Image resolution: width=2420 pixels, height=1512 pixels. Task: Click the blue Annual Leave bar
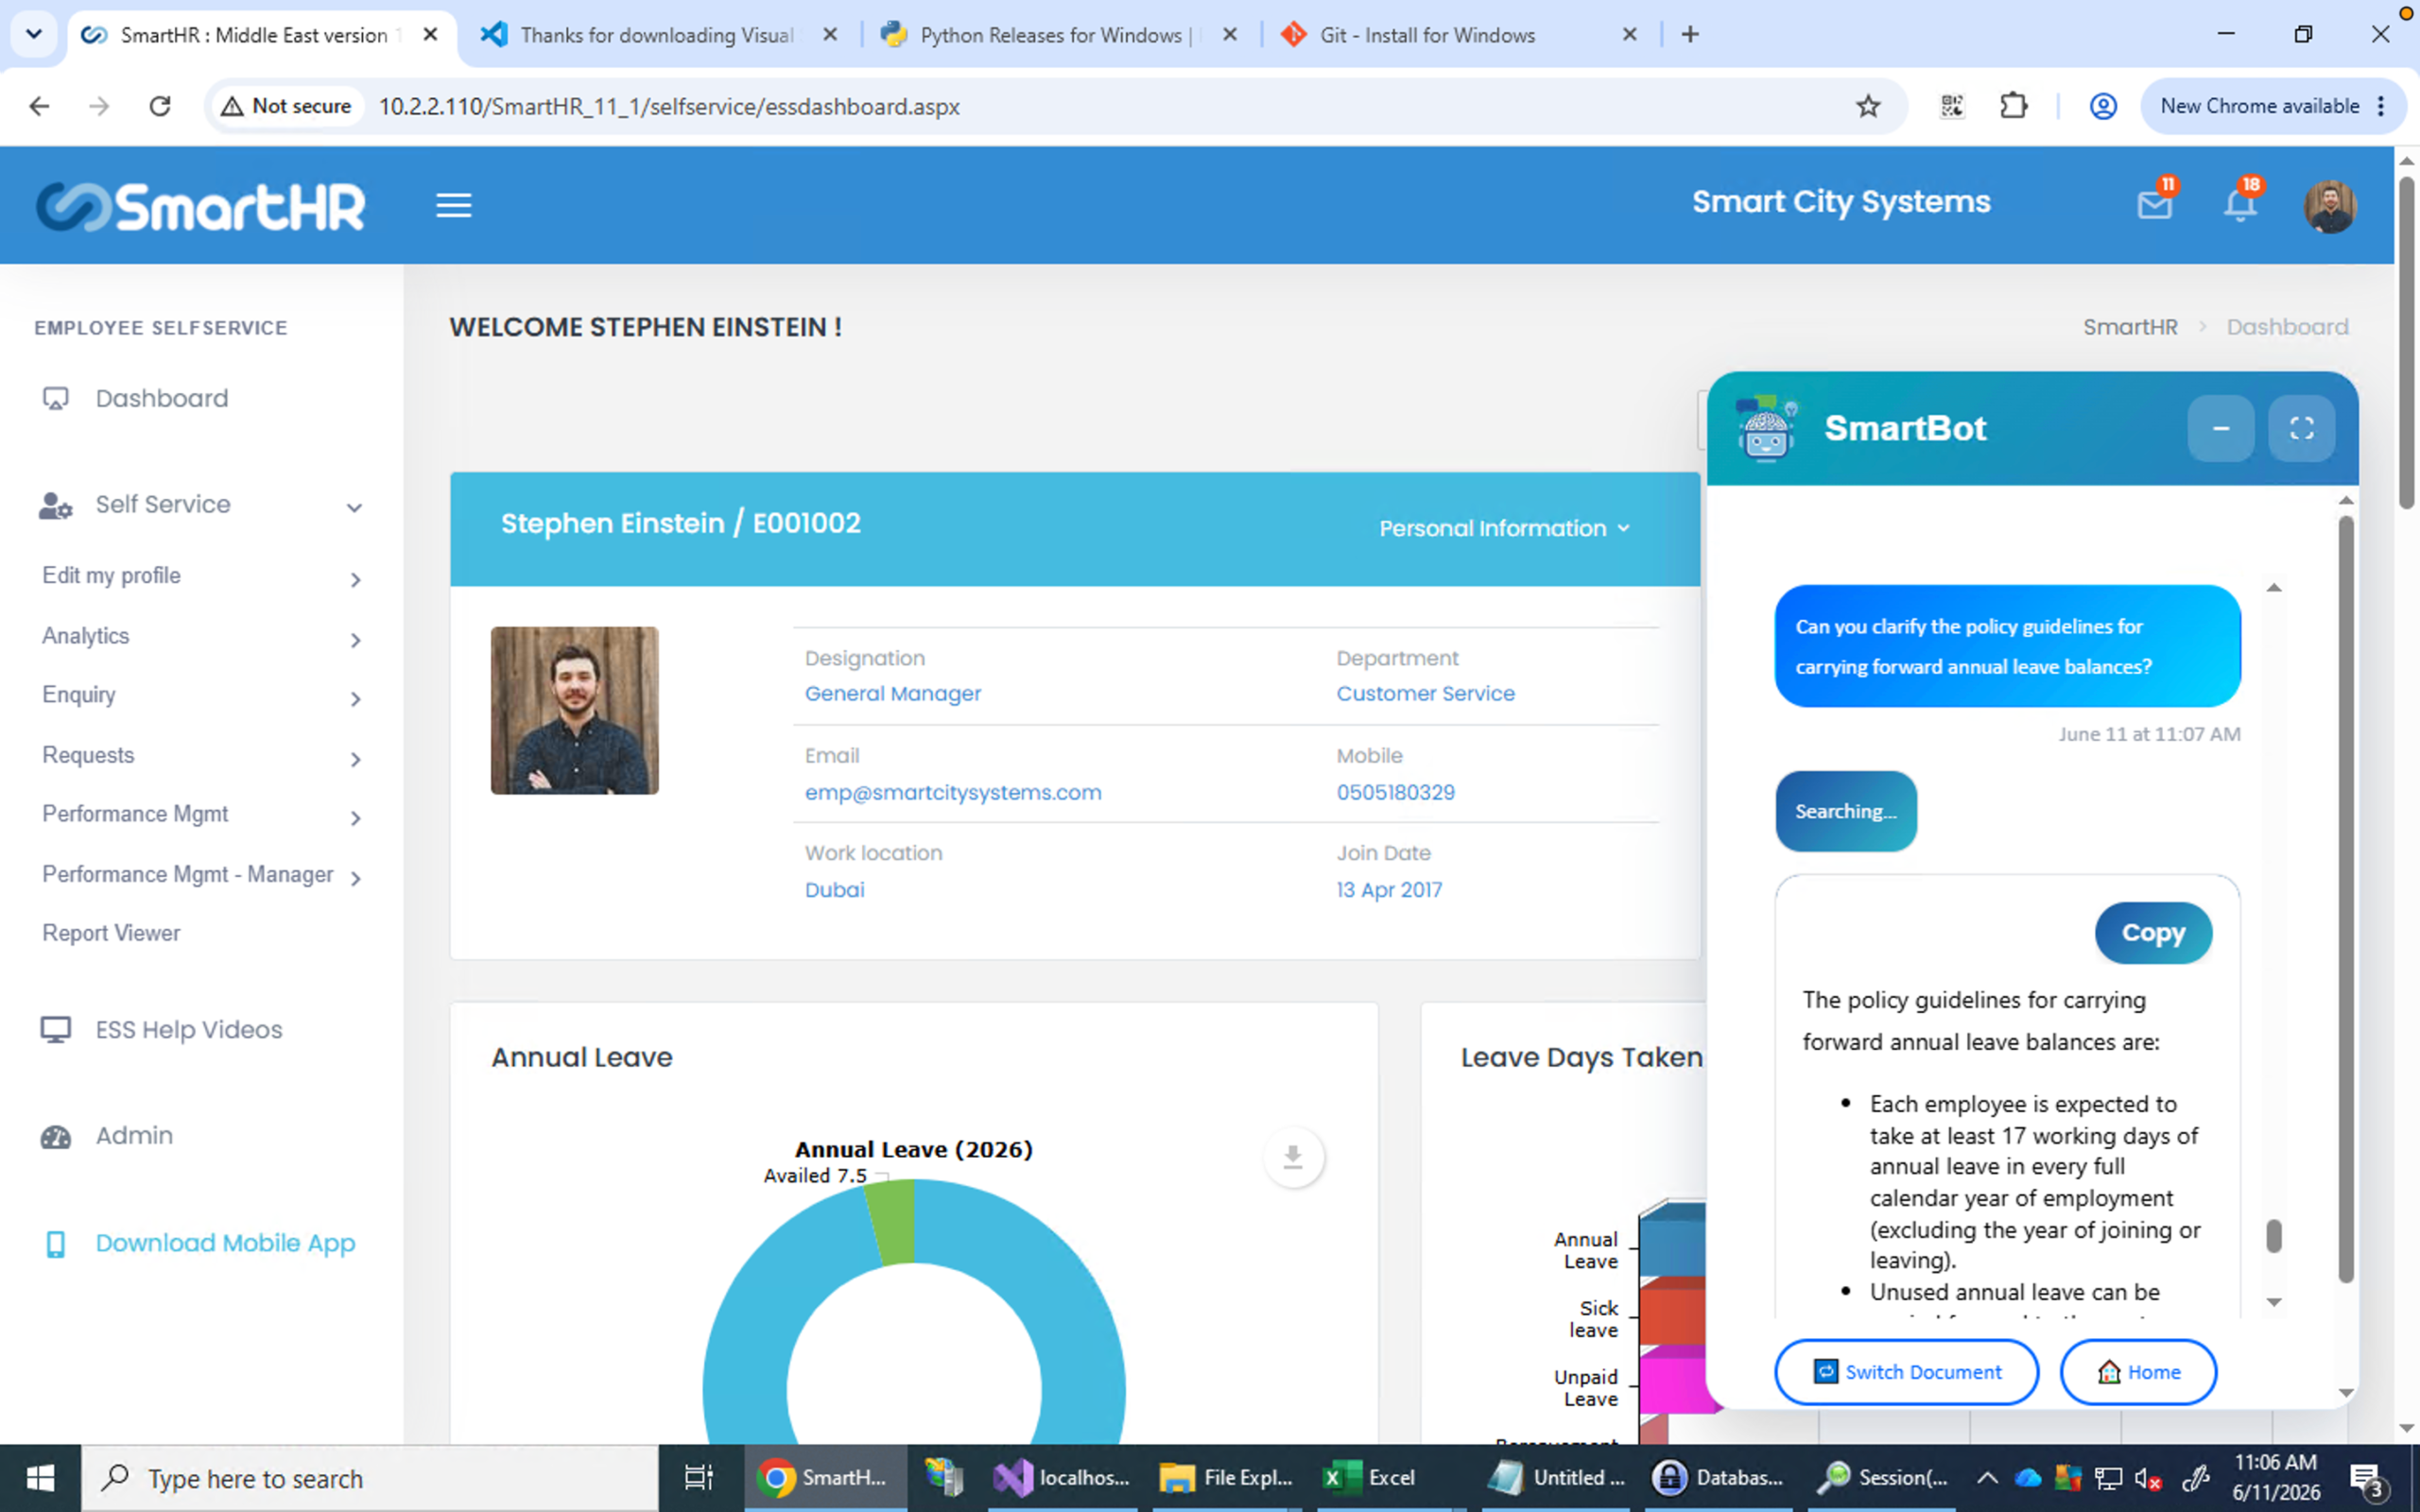click(1672, 1240)
